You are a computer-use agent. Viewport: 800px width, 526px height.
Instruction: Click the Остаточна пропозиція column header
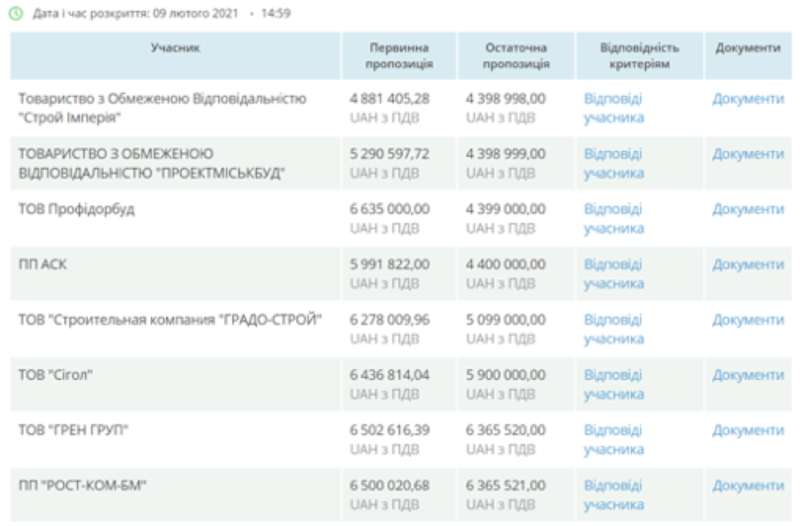click(516, 56)
